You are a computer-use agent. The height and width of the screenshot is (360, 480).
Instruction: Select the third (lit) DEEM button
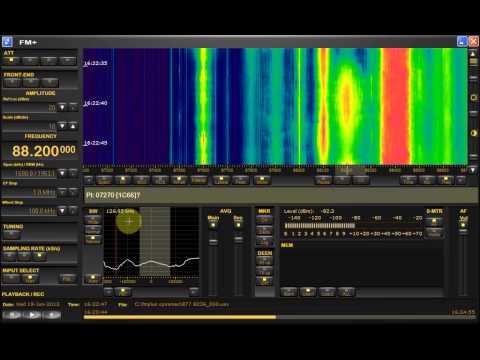264,281
